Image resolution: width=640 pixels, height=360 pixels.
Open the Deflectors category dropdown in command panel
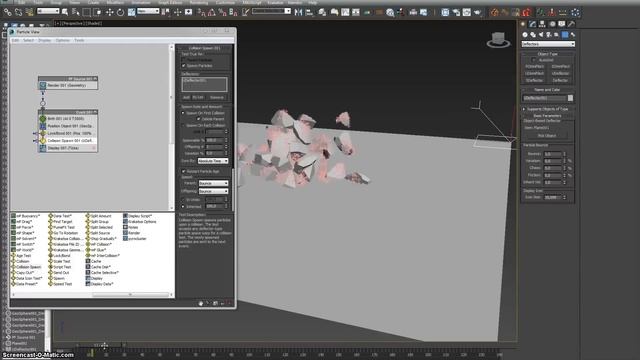(x=548, y=44)
